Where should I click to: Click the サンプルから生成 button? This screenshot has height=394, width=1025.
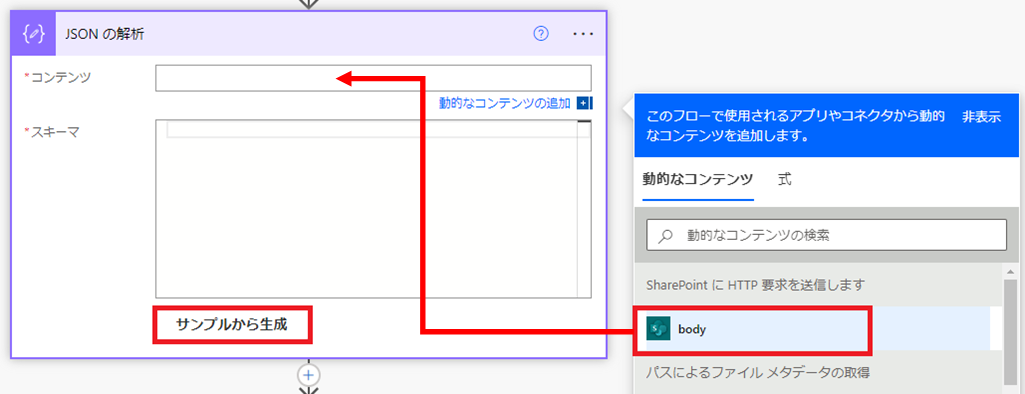(232, 324)
